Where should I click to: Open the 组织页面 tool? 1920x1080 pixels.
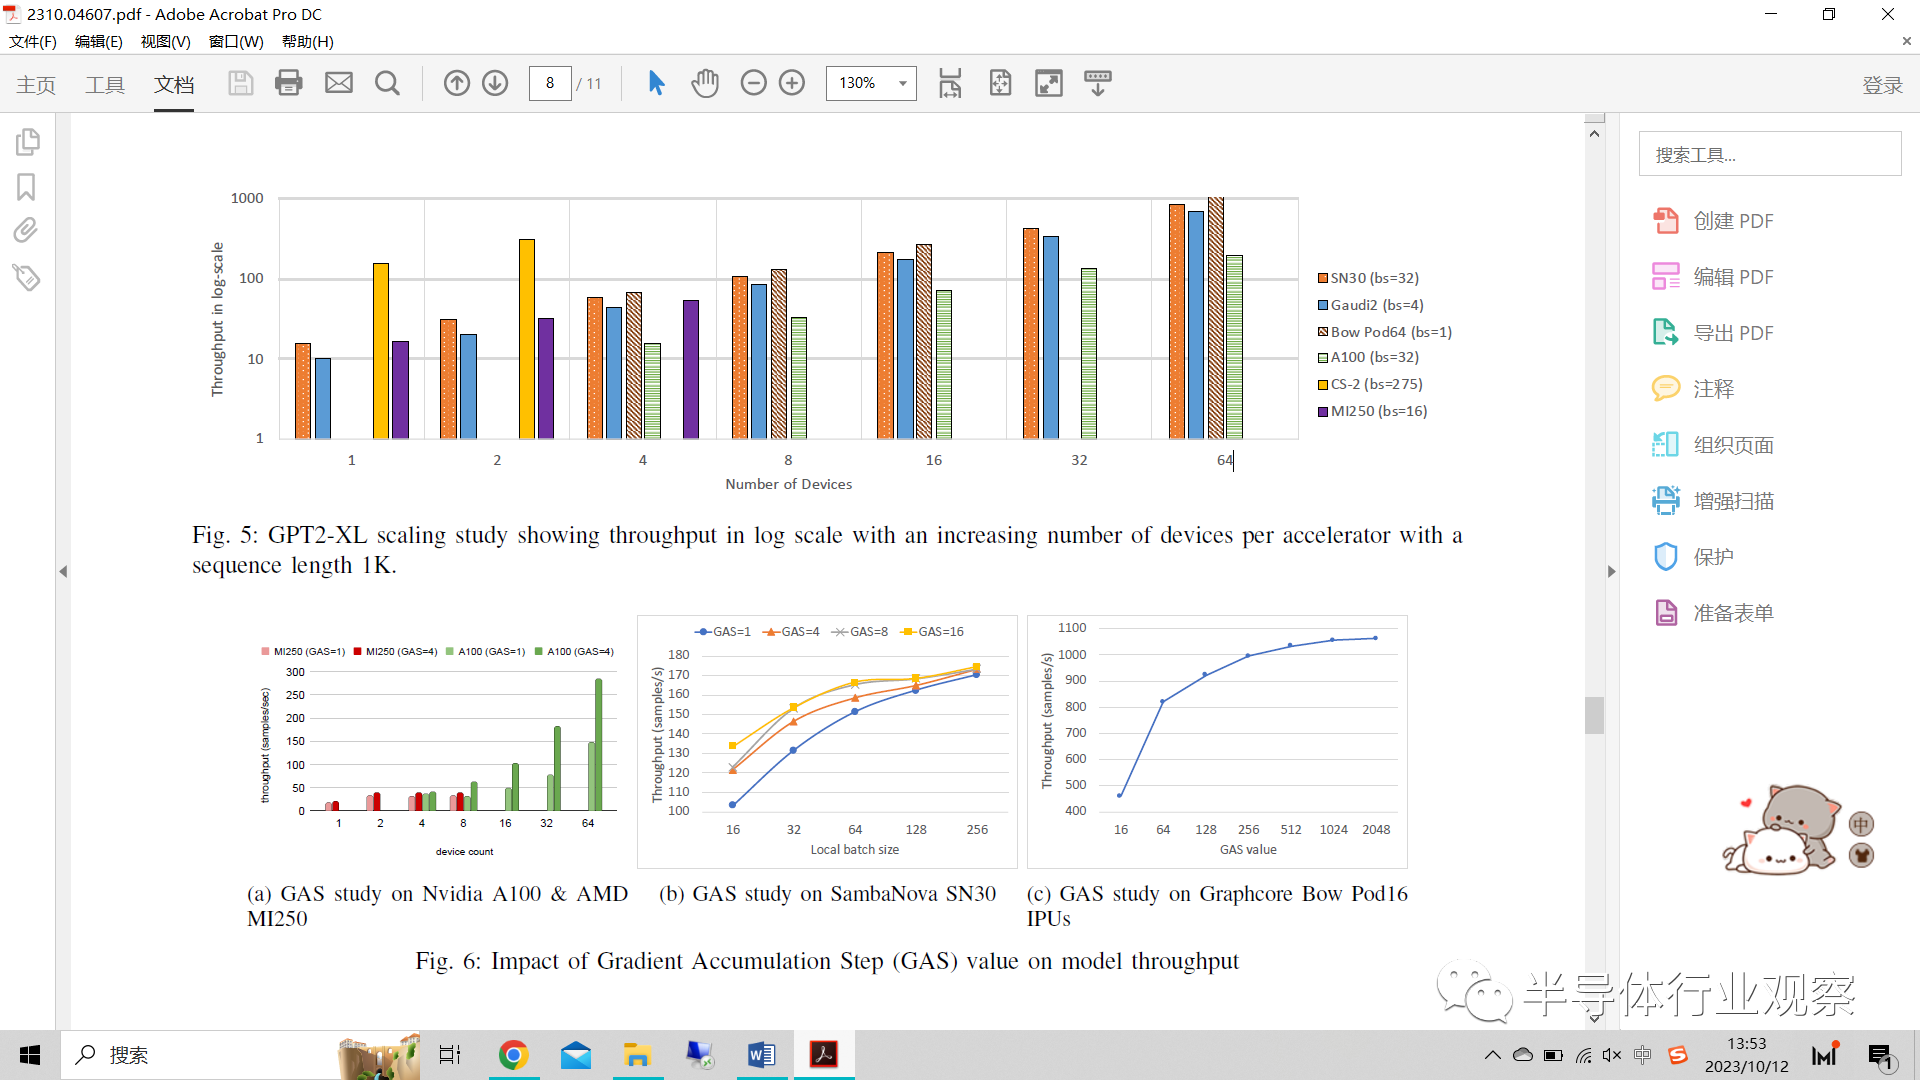1713,445
